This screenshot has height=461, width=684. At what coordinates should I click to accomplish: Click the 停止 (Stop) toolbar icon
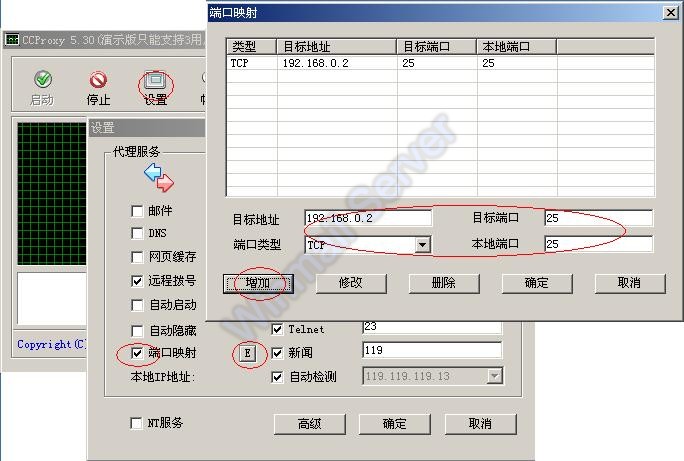tap(98, 87)
